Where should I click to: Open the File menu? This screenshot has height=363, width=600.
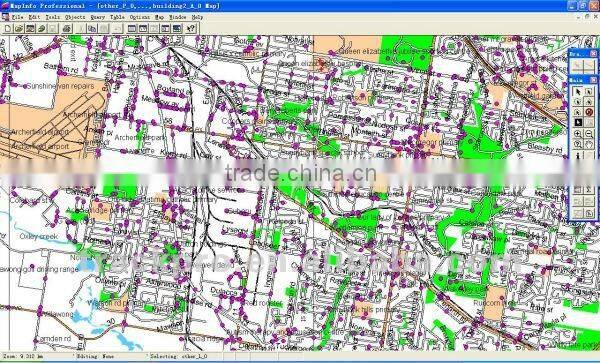18,17
